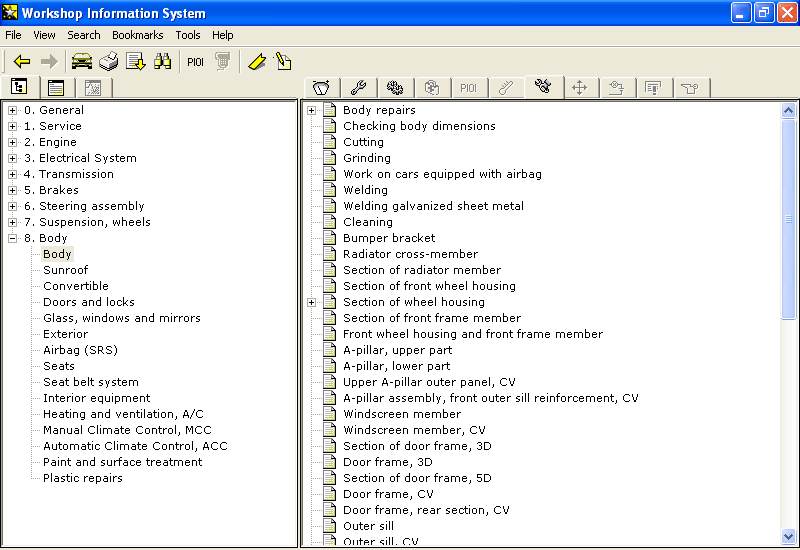Select Seat belt system tree item

(x=91, y=382)
